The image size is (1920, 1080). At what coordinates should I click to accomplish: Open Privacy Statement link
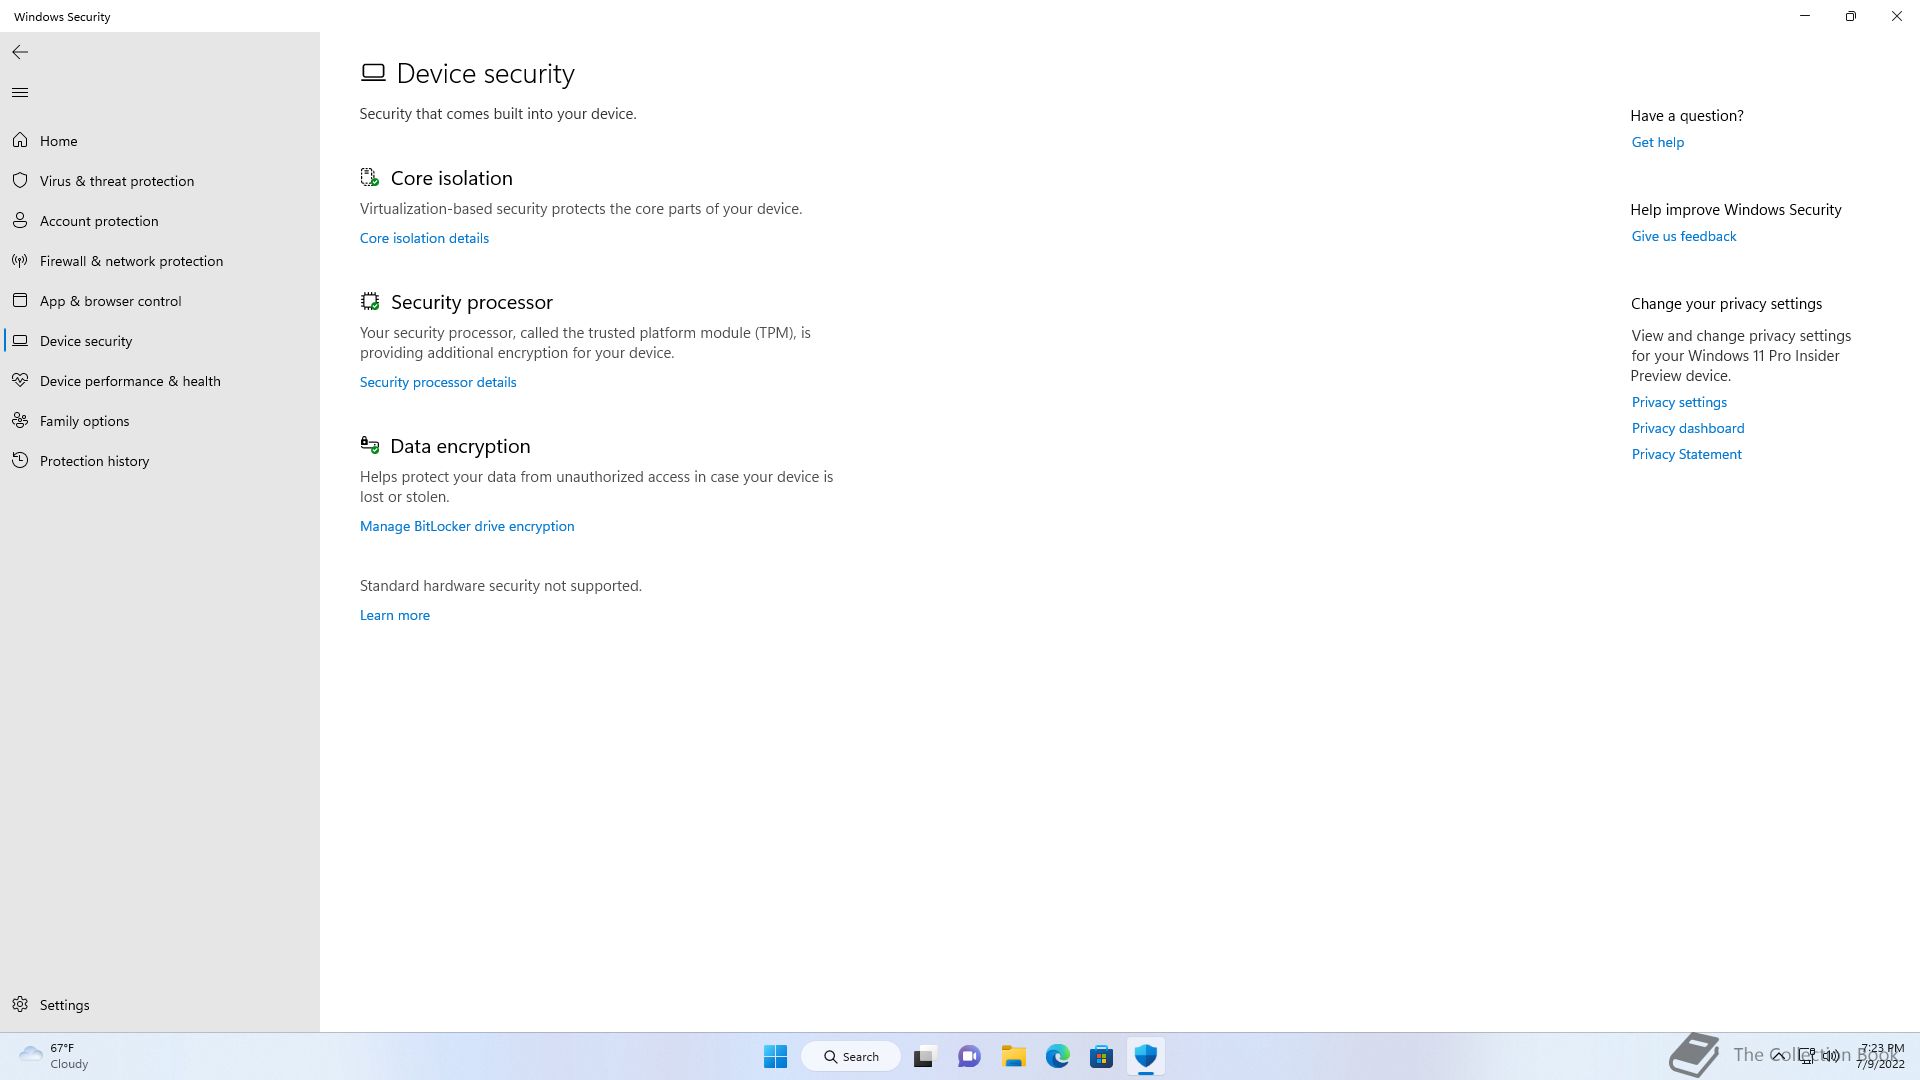(1687, 454)
